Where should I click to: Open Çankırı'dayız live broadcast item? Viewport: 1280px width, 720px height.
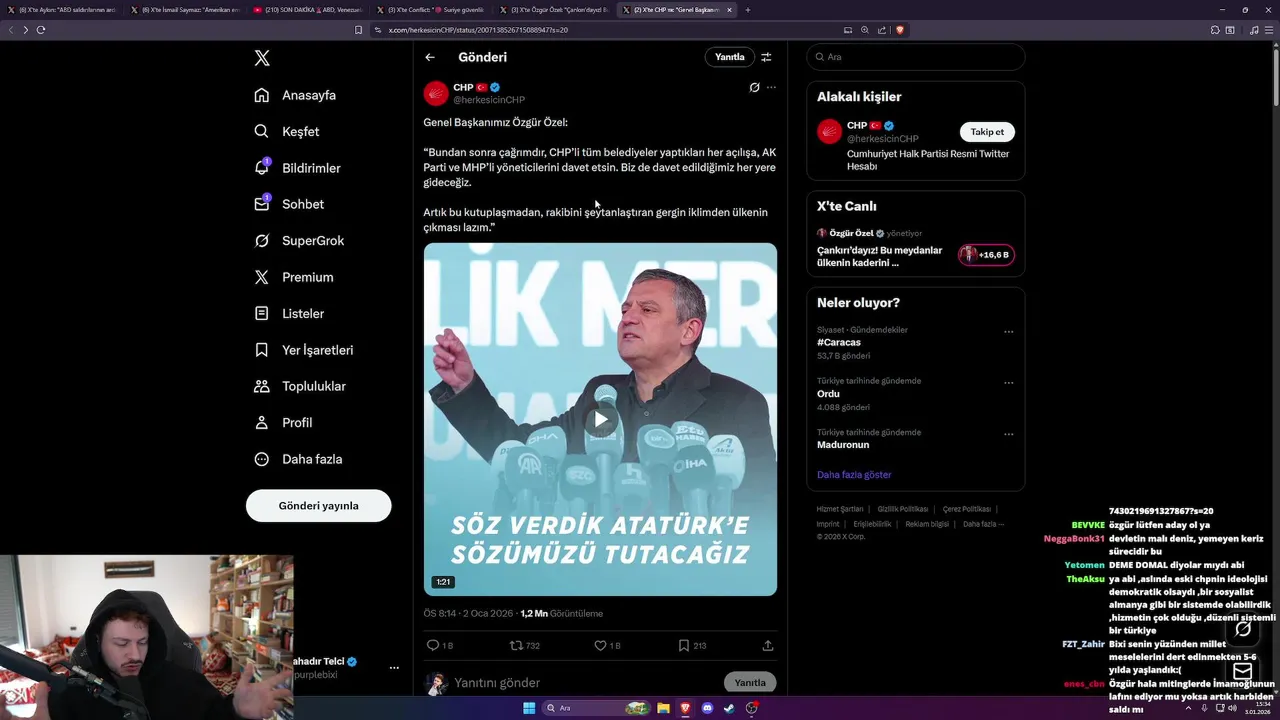880,256
